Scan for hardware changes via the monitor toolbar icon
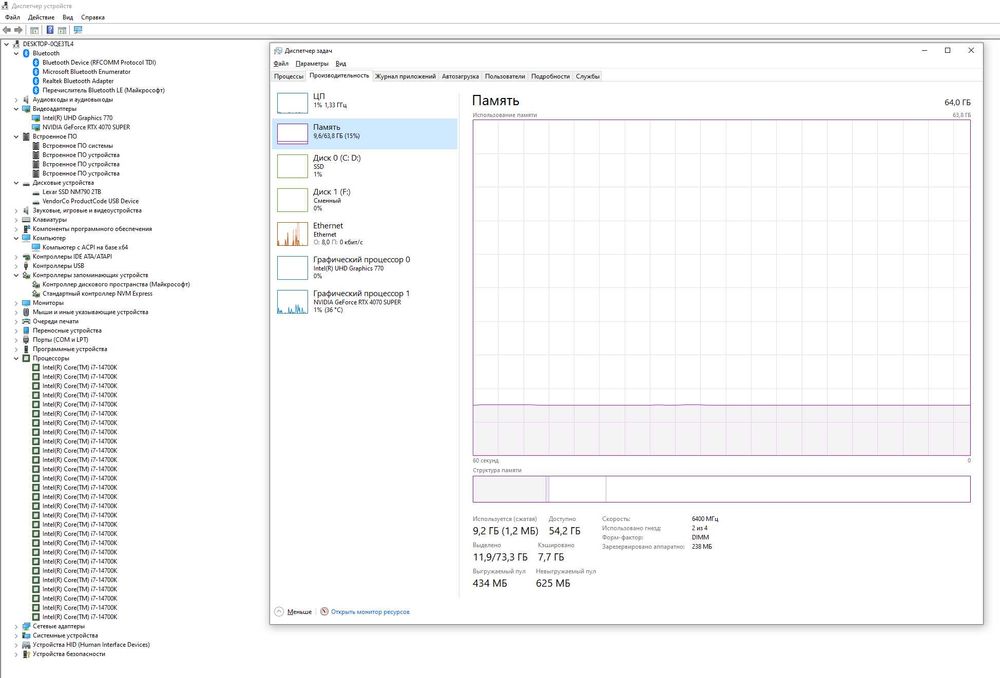Viewport: 1000px width, 678px height. pos(78,30)
